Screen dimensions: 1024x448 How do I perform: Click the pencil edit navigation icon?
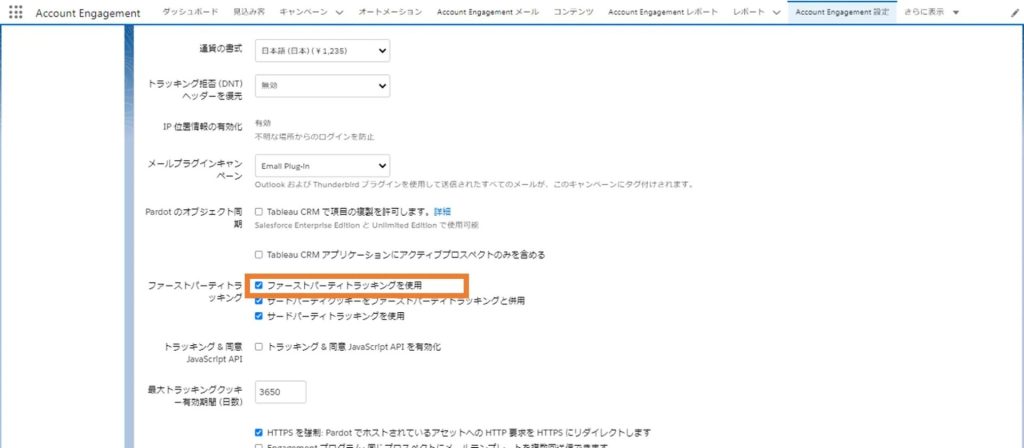point(1014,12)
